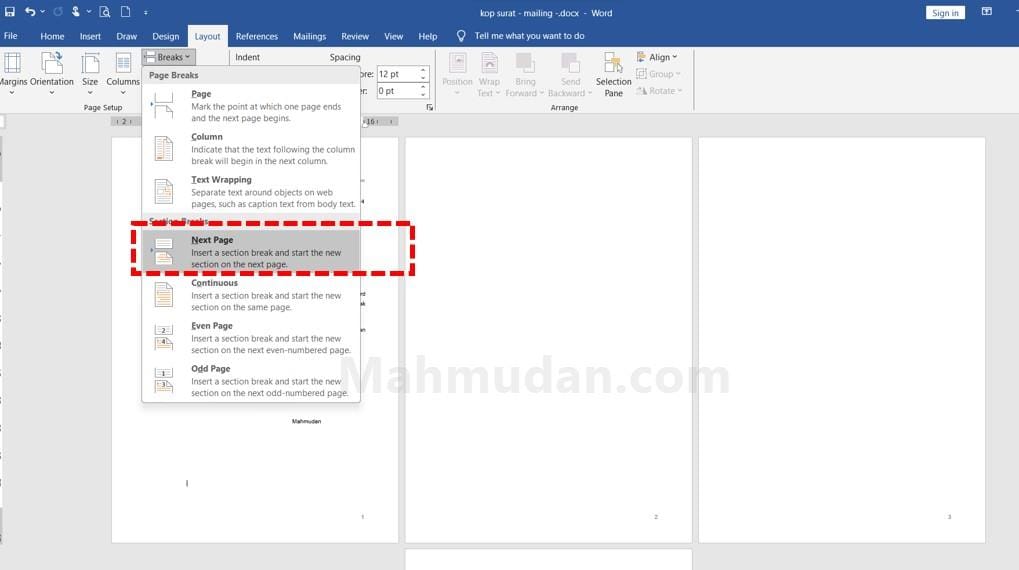Open the Selection Pane

613,75
